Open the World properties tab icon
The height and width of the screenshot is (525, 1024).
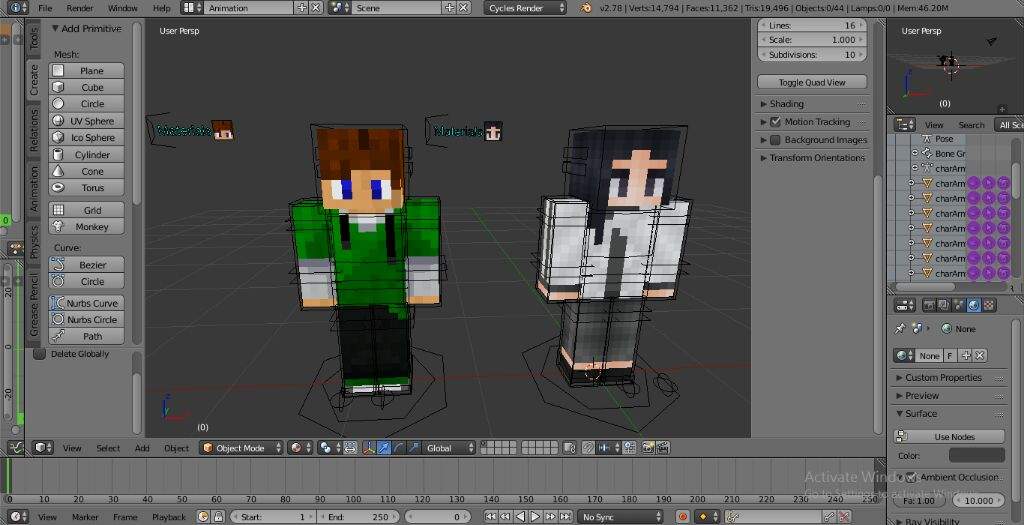point(974,305)
